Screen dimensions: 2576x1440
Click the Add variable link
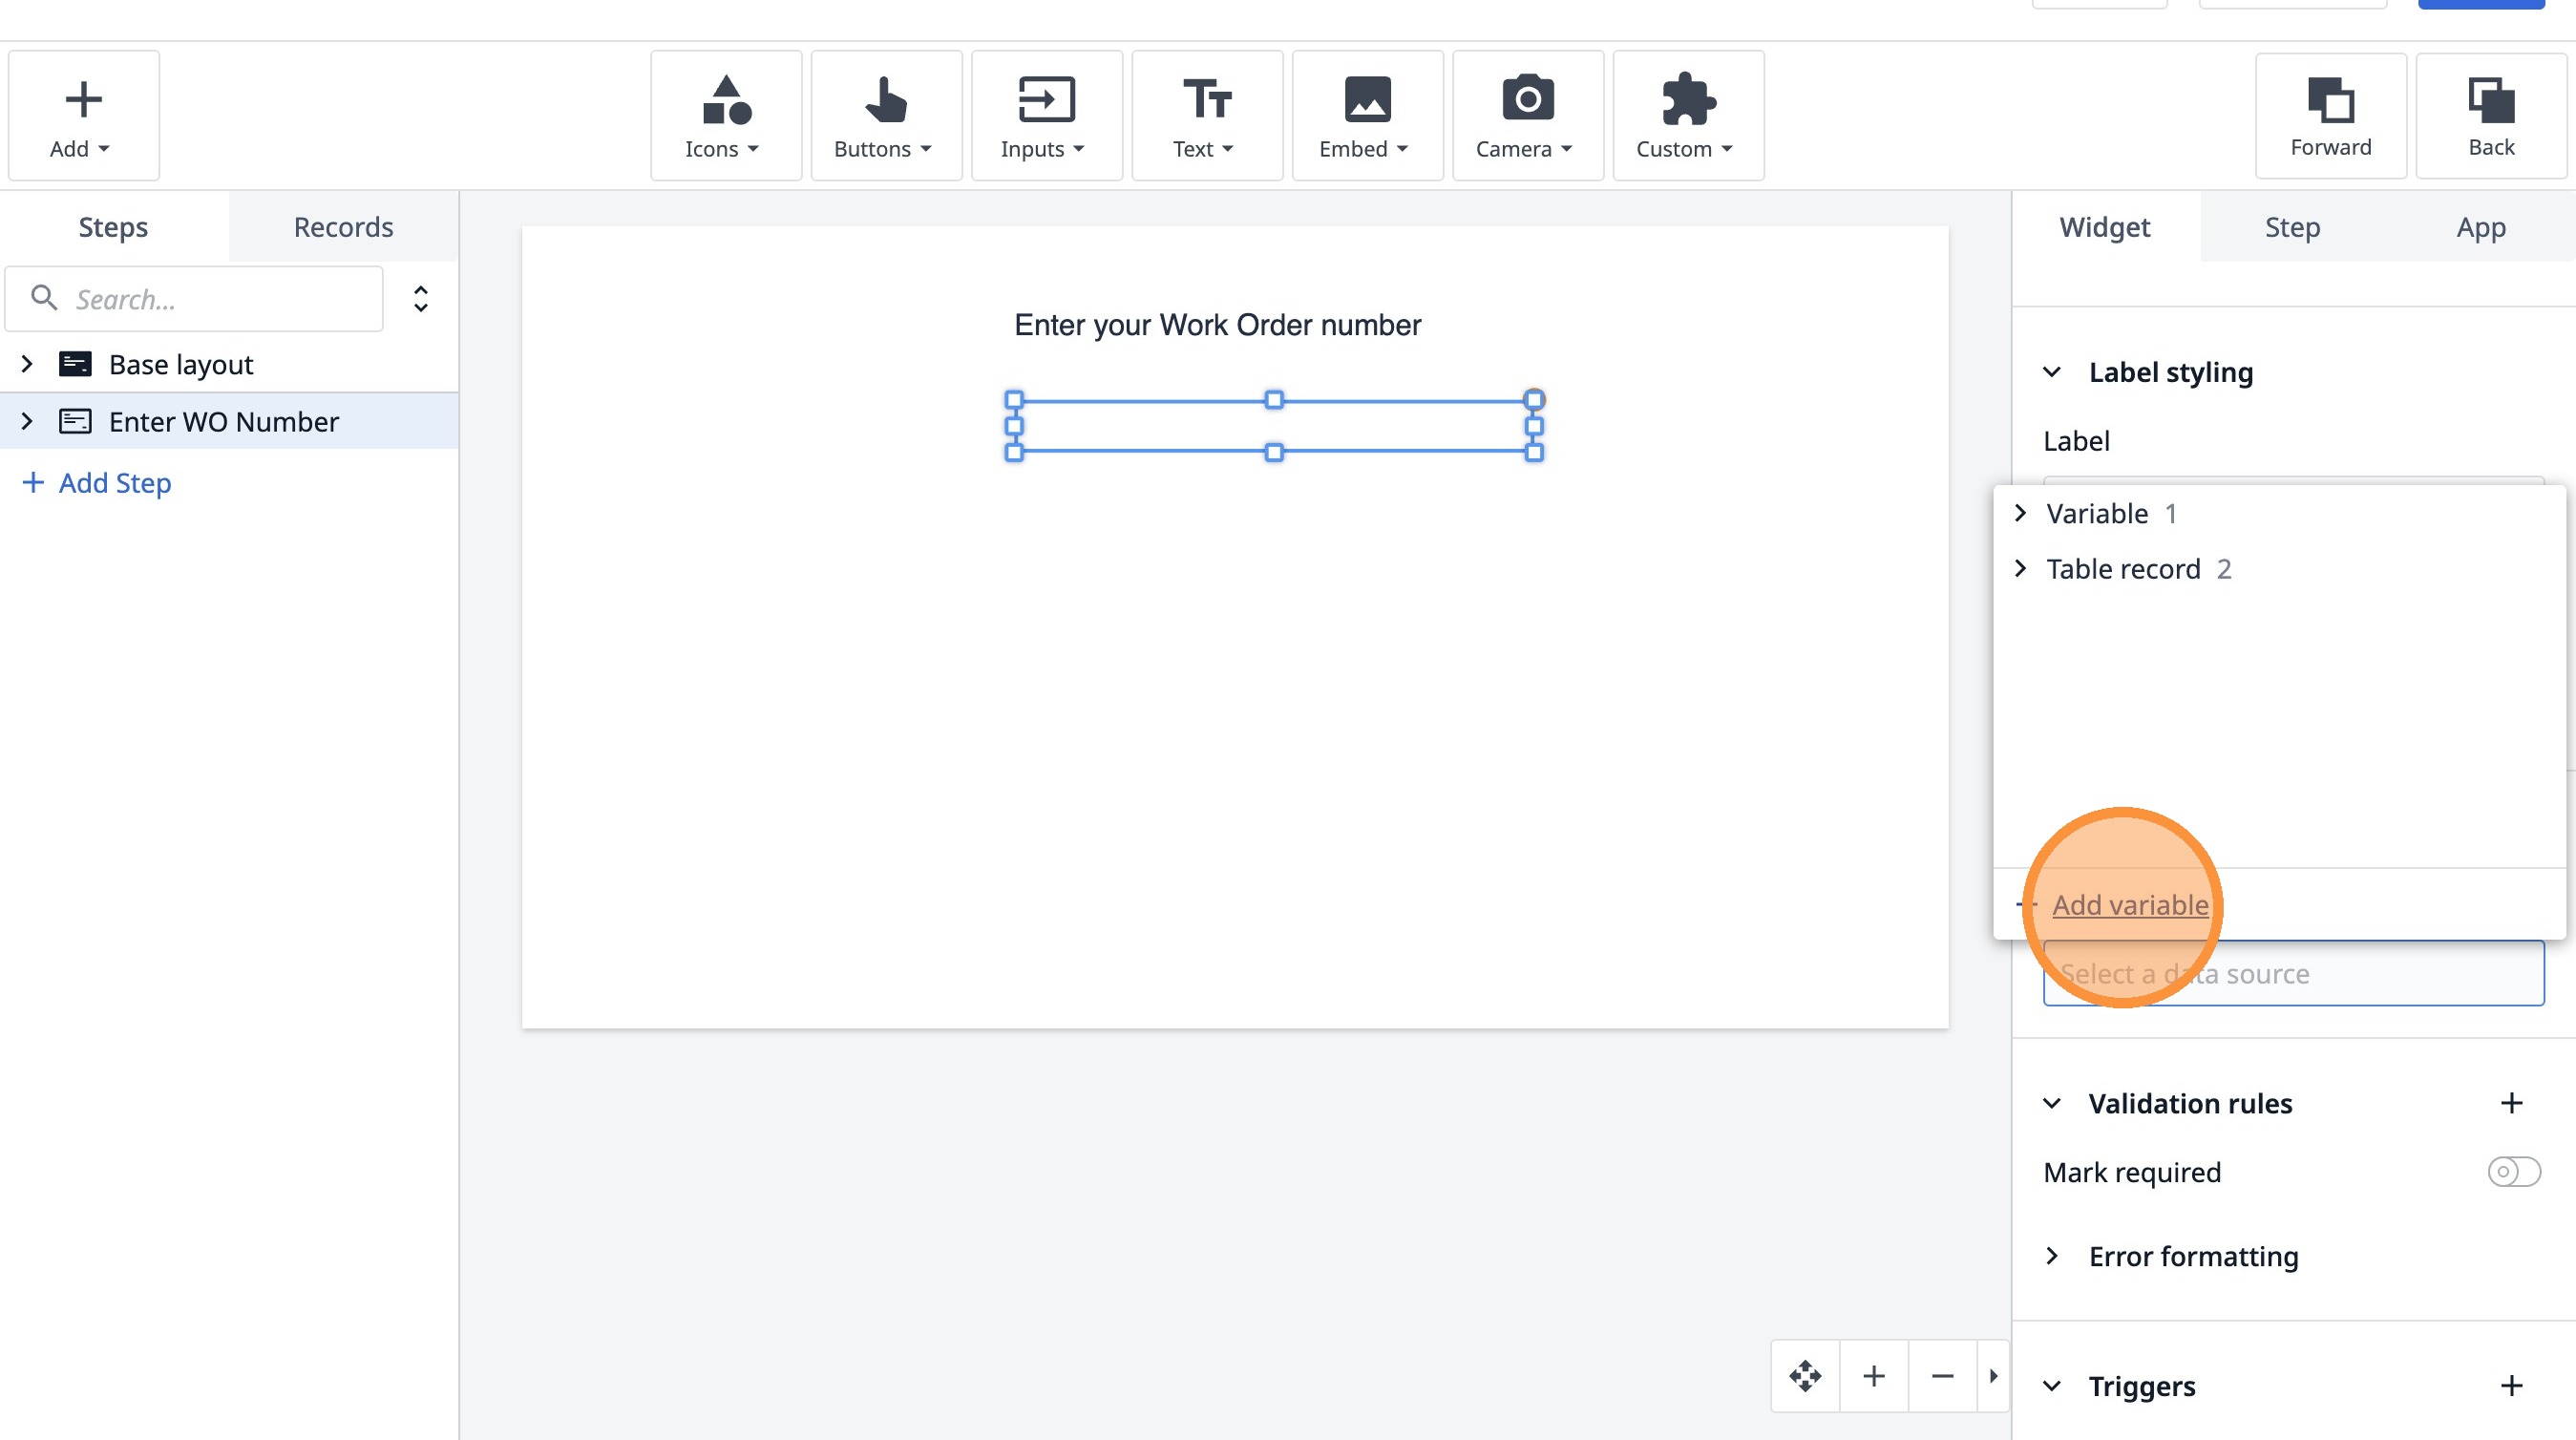click(x=2130, y=905)
